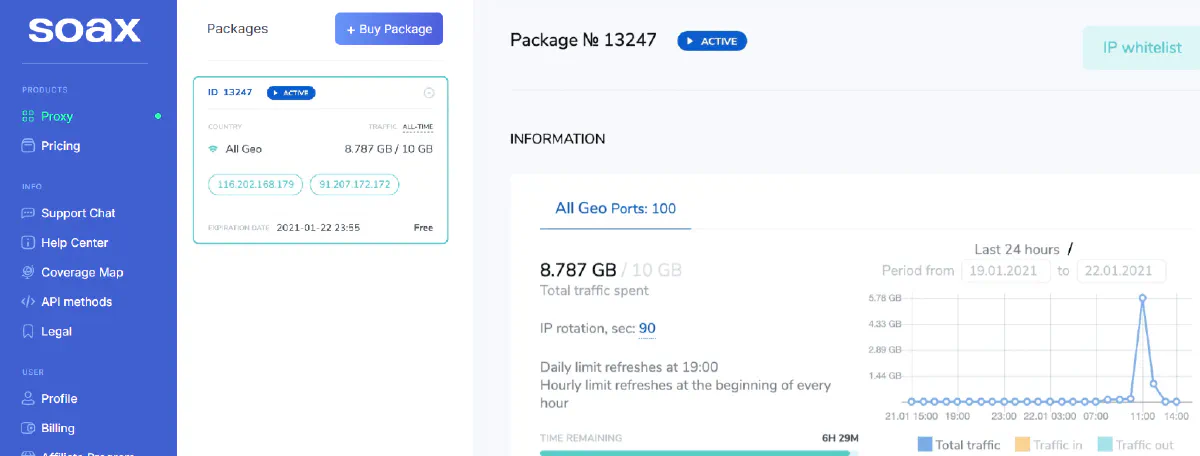The image size is (1200, 456).
Task: Open Support Chat bubble icon
Action: (x=28, y=213)
